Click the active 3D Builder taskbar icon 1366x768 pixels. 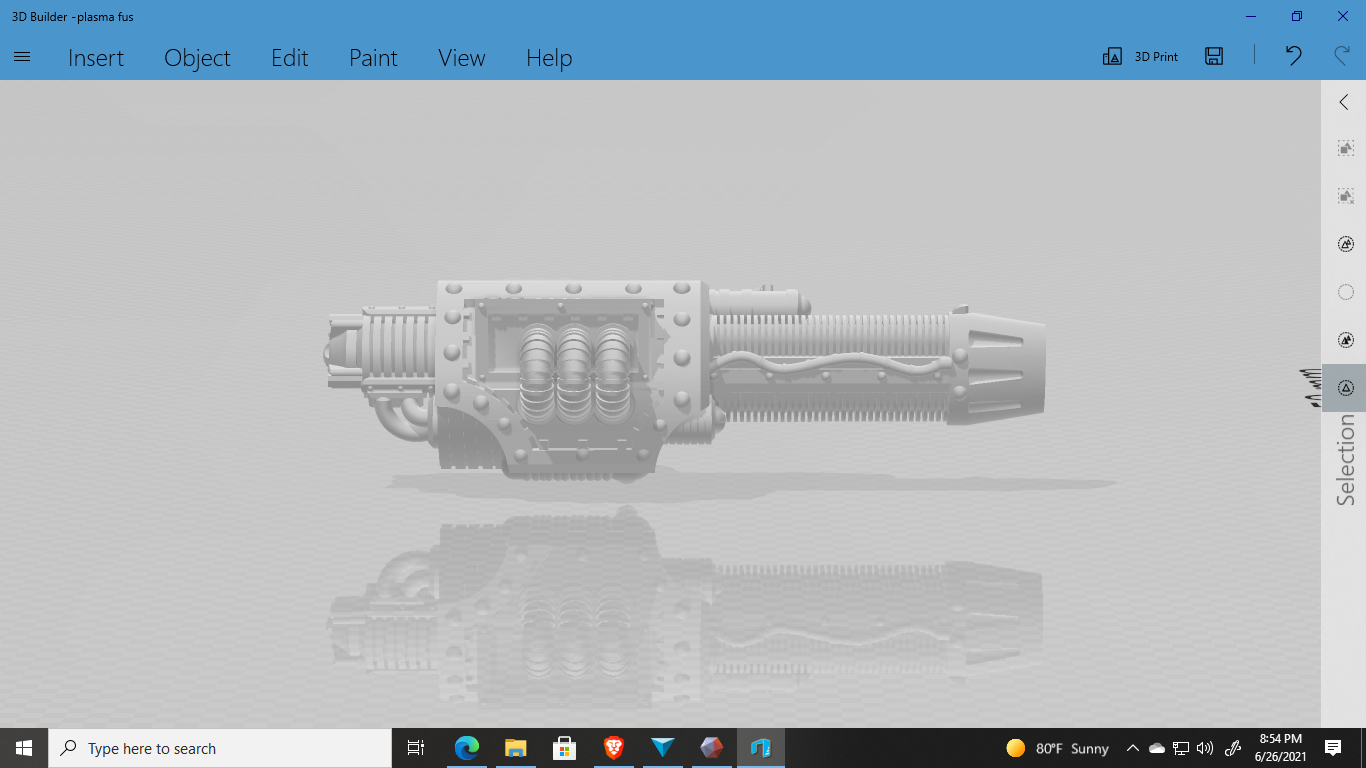[x=760, y=748]
